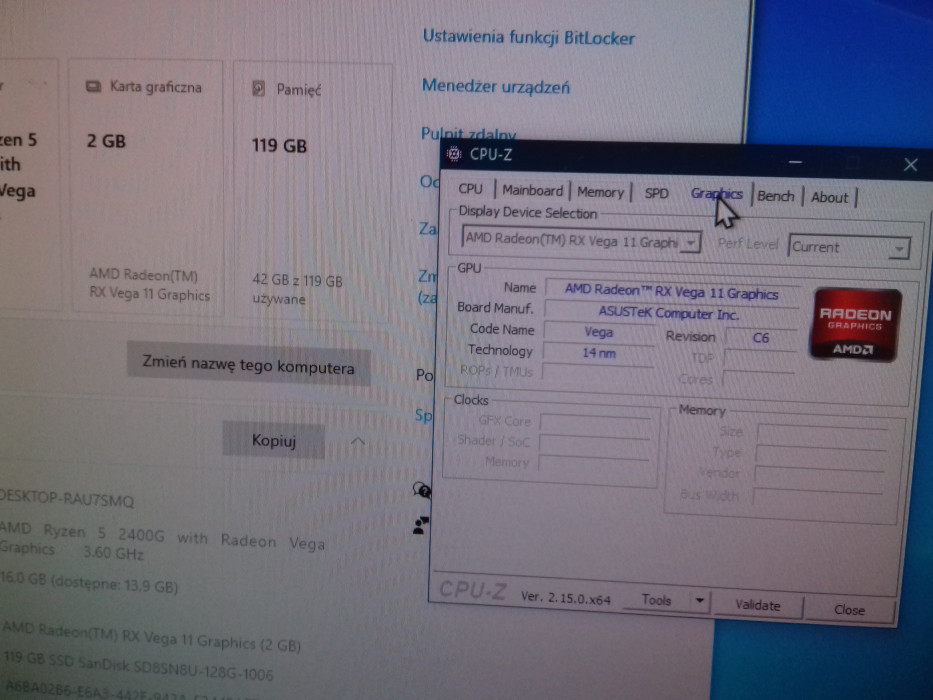
Task: Expand the Display Device Selection dropdown
Action: pos(691,243)
